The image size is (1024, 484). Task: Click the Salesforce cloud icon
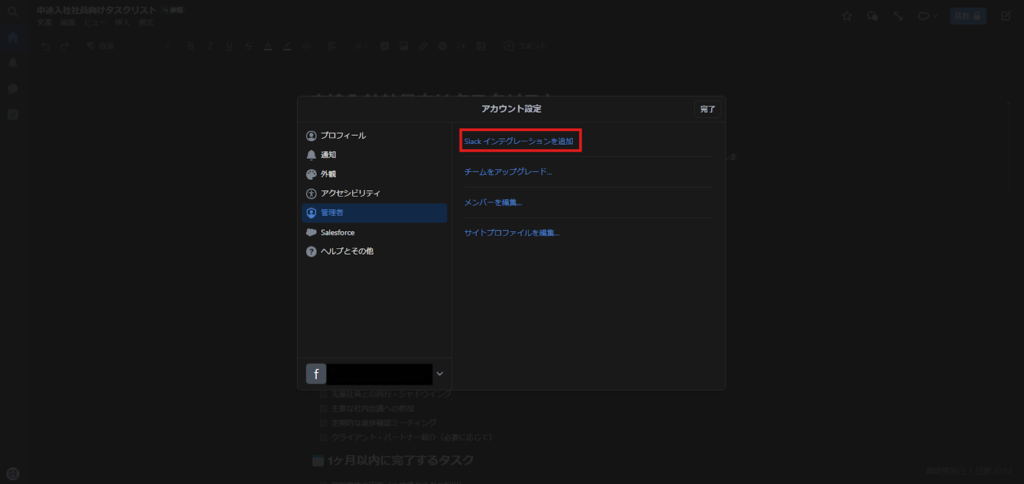pos(311,232)
